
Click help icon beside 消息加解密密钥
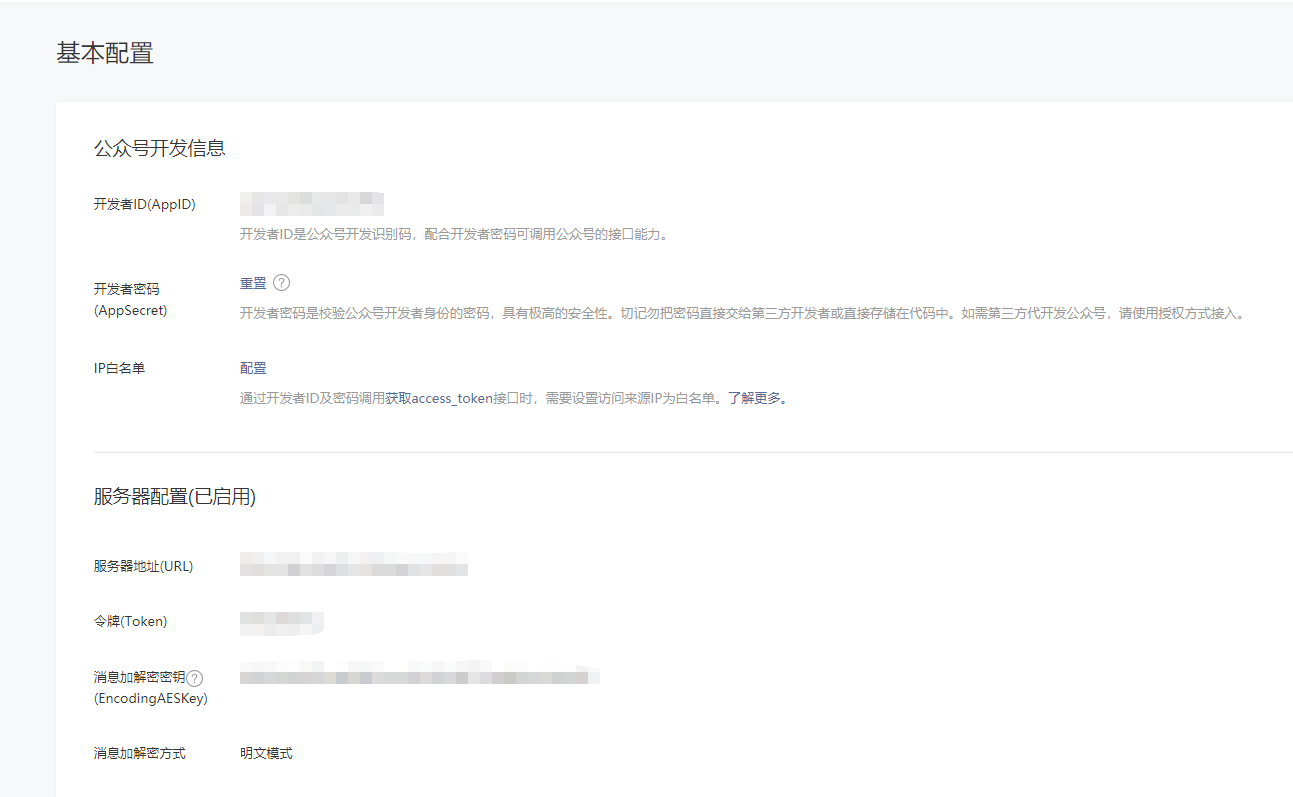point(195,679)
